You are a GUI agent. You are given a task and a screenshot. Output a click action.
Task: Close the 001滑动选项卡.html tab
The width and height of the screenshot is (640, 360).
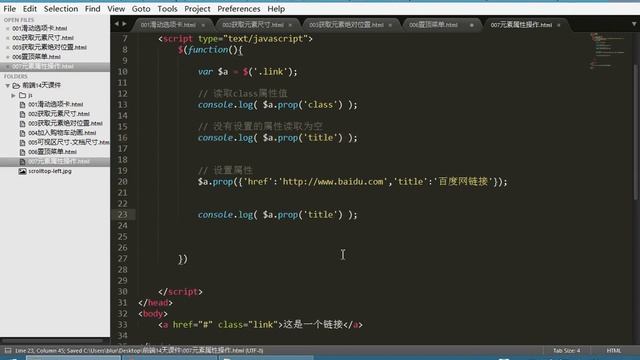pyautogui.click(x=203, y=25)
